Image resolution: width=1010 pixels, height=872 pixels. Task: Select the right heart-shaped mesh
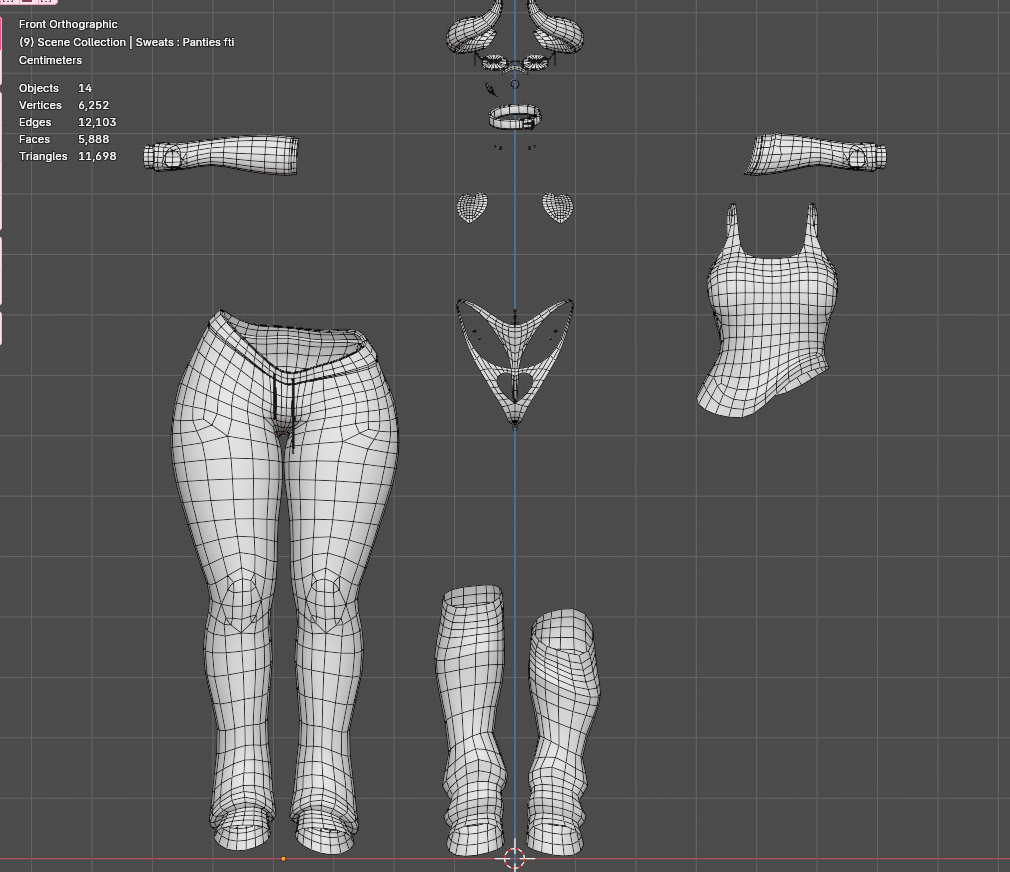[x=558, y=207]
